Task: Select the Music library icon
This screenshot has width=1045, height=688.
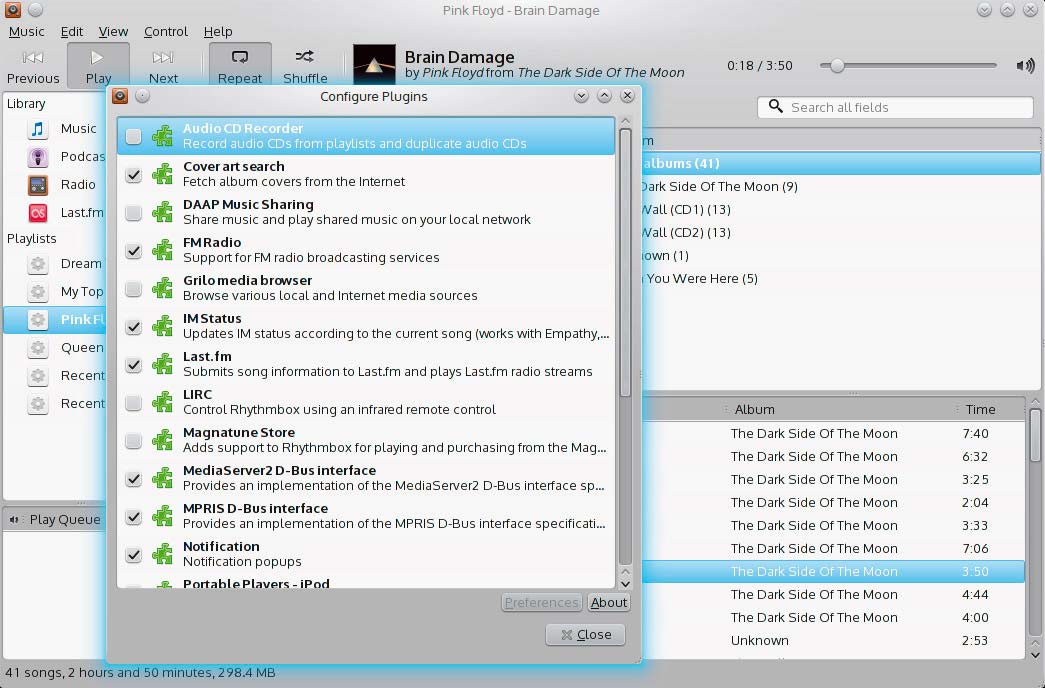Action: [38, 129]
